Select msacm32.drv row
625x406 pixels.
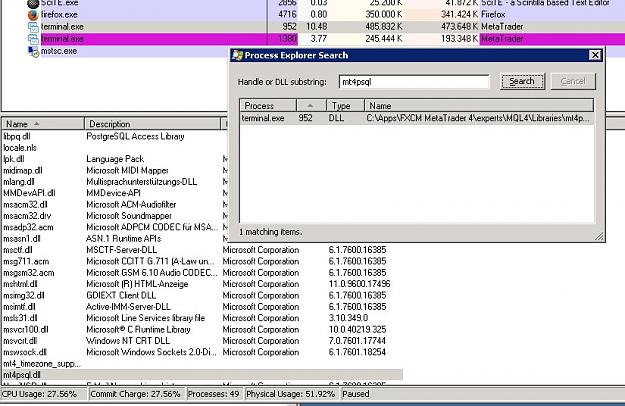(27, 216)
